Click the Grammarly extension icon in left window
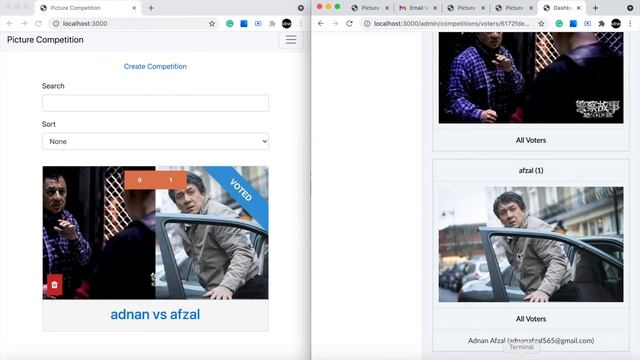 tap(230, 24)
